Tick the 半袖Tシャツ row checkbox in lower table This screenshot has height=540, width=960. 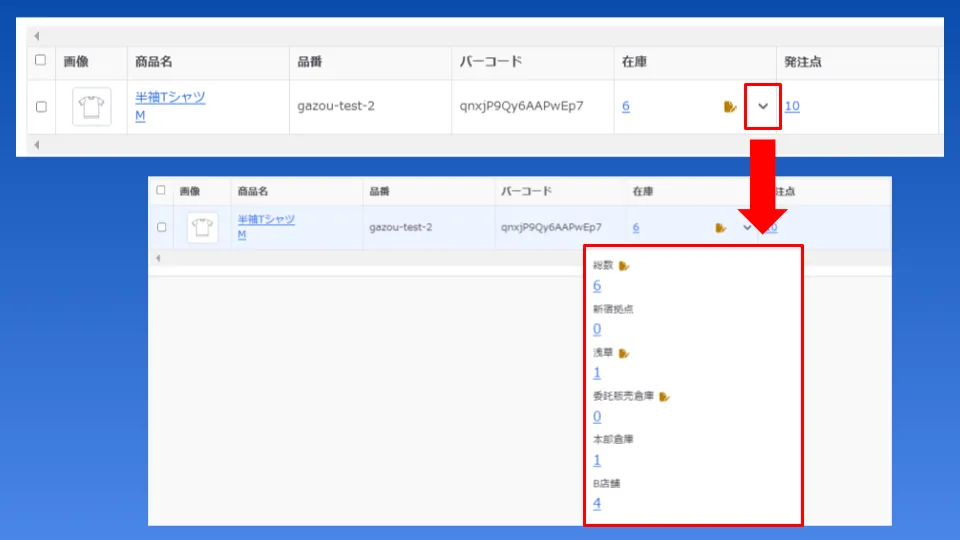click(162, 227)
